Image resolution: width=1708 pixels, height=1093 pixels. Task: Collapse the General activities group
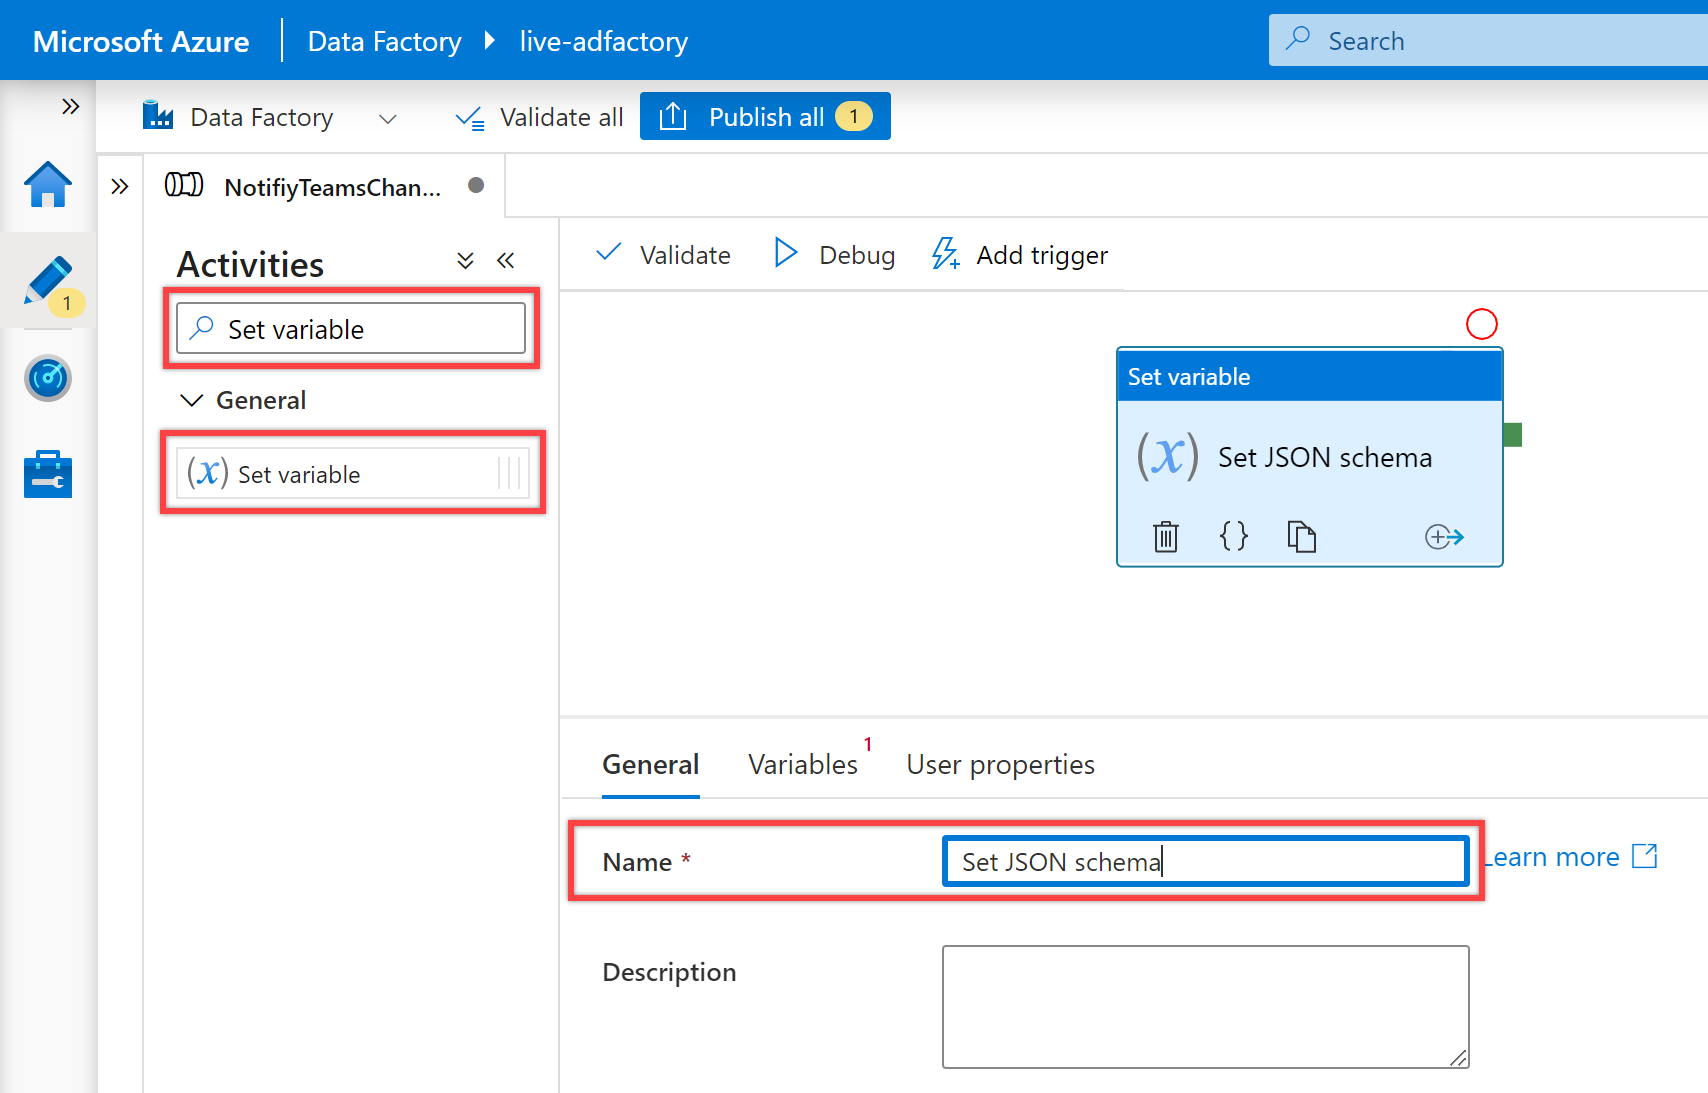tap(190, 400)
